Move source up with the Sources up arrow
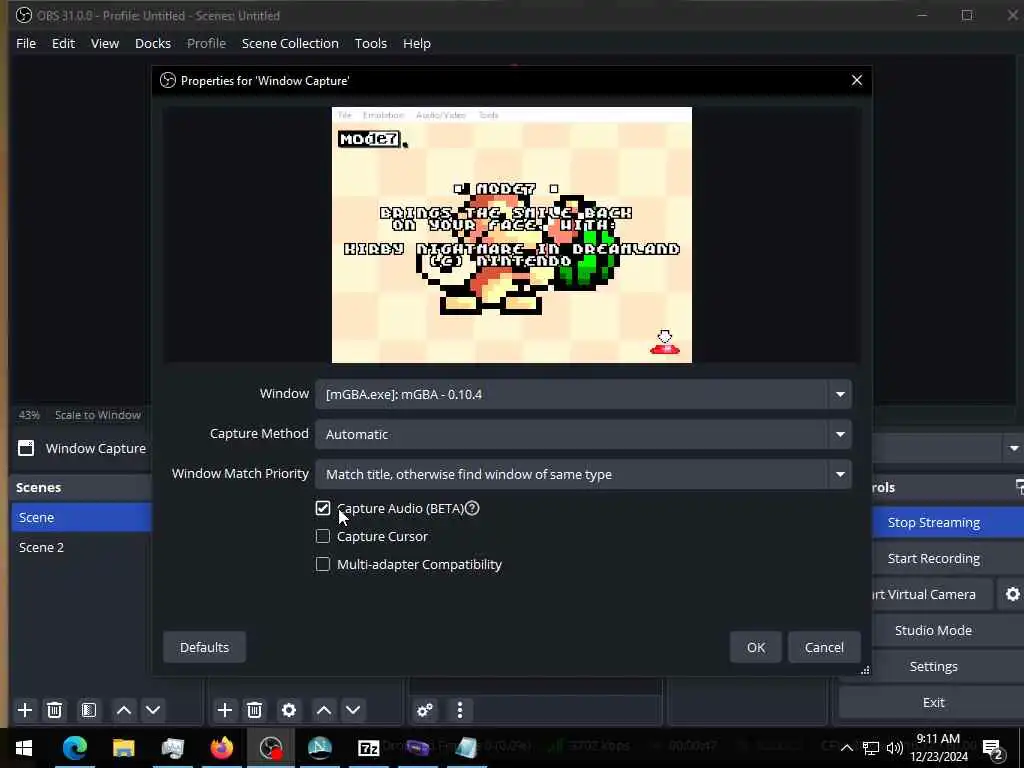 click(x=324, y=710)
